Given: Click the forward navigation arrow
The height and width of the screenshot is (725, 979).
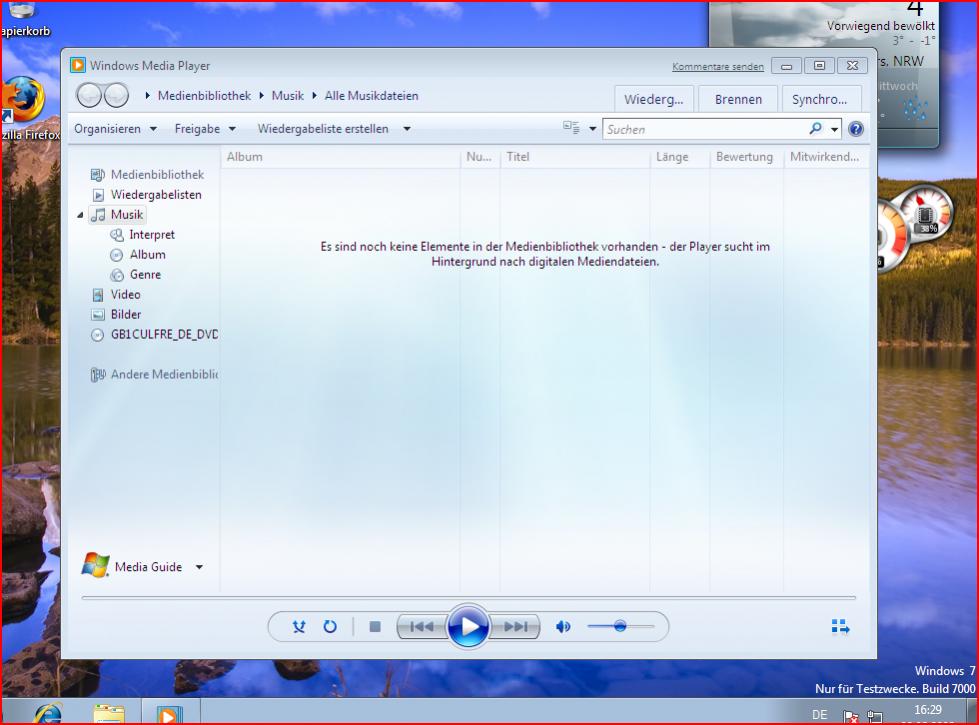Looking at the screenshot, I should 116,96.
